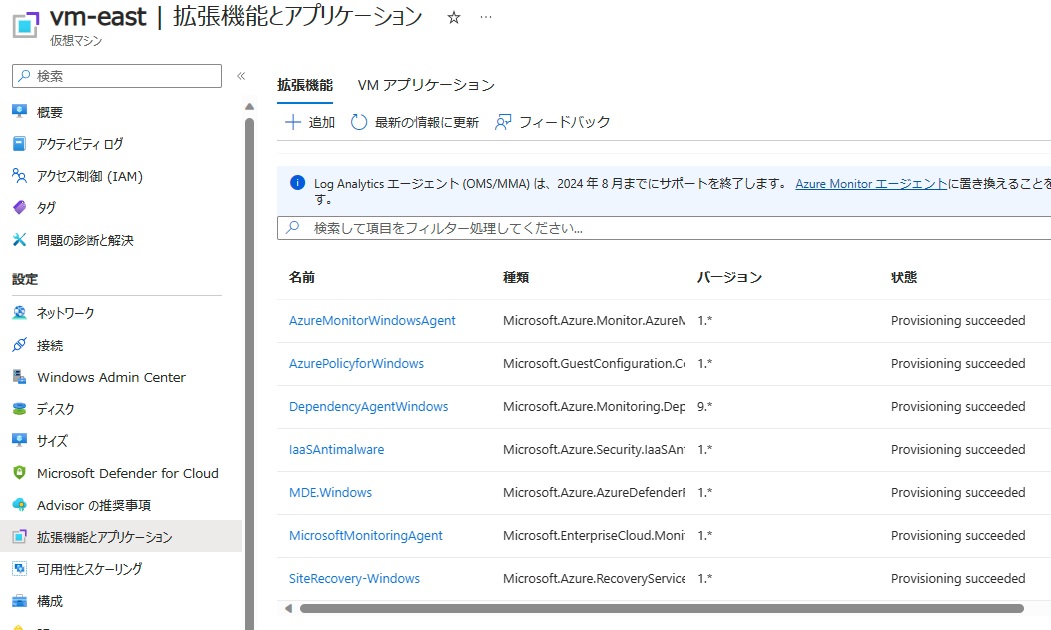This screenshot has height=630, width=1051.
Task: Open フィードバック (Feedback) in the toolbar
Action: (553, 122)
